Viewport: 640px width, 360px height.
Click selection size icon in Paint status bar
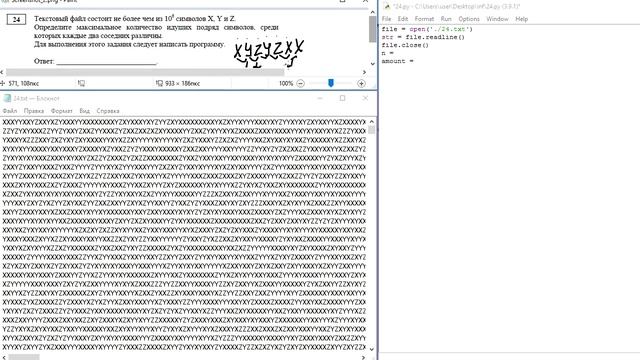click(81, 83)
